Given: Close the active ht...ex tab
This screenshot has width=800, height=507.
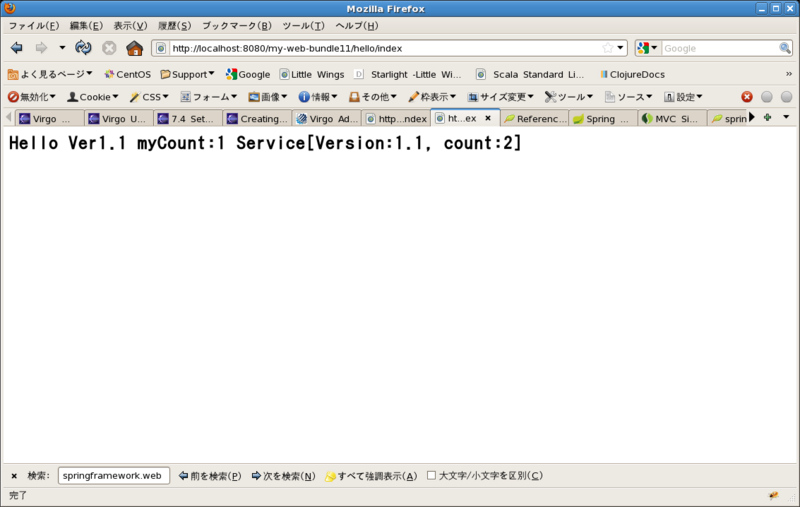Looking at the screenshot, I should tap(488, 118).
